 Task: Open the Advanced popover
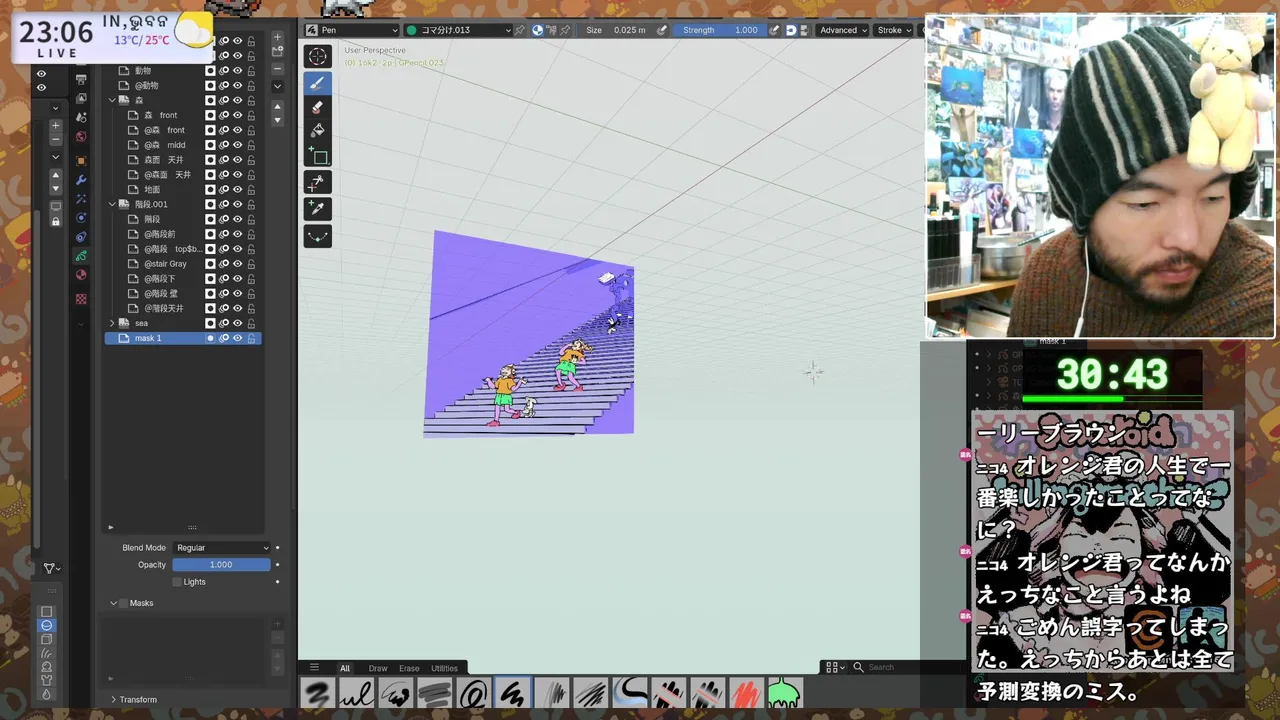click(843, 30)
